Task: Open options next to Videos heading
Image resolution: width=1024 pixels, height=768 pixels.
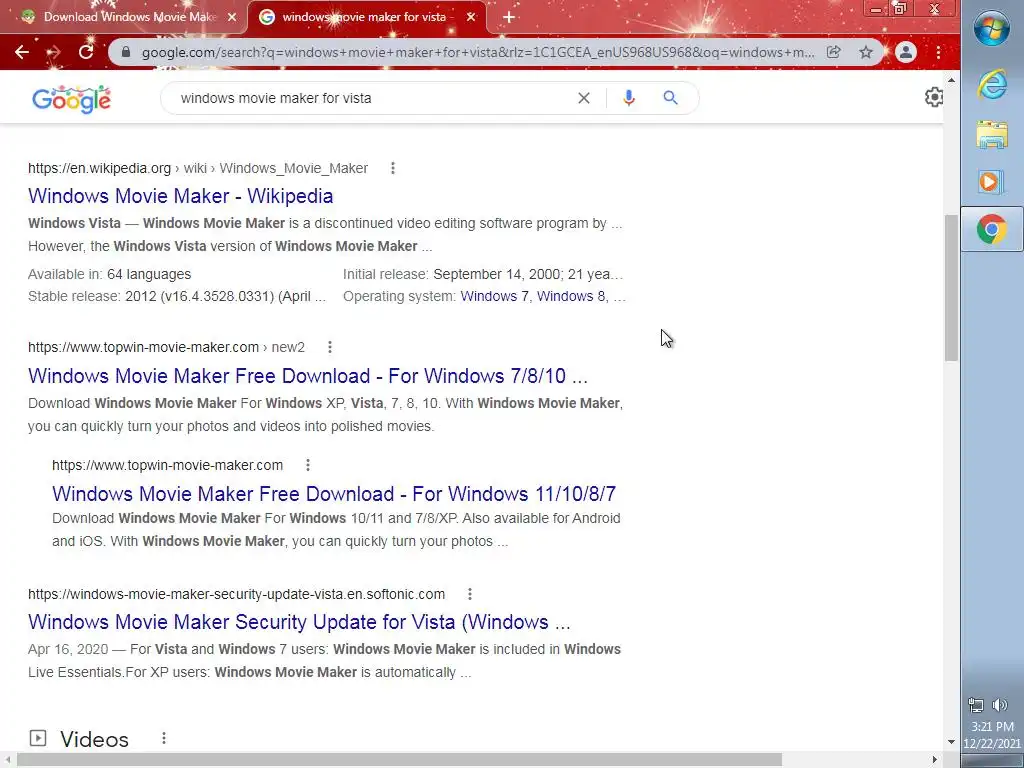Action: (164, 738)
